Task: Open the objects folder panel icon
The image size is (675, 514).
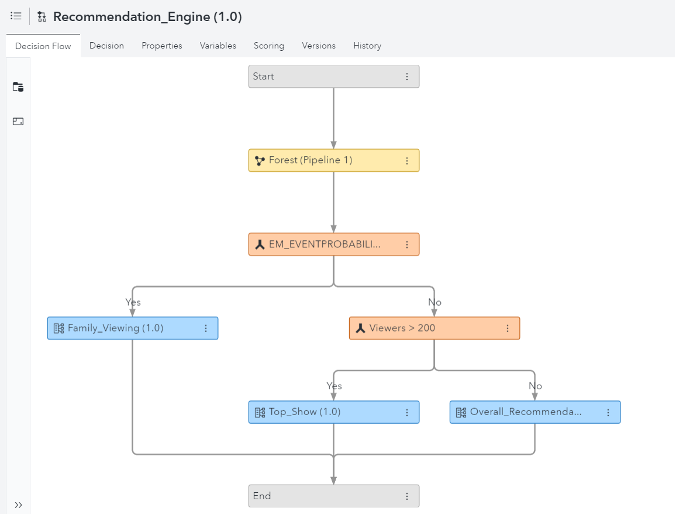Action: 18,87
